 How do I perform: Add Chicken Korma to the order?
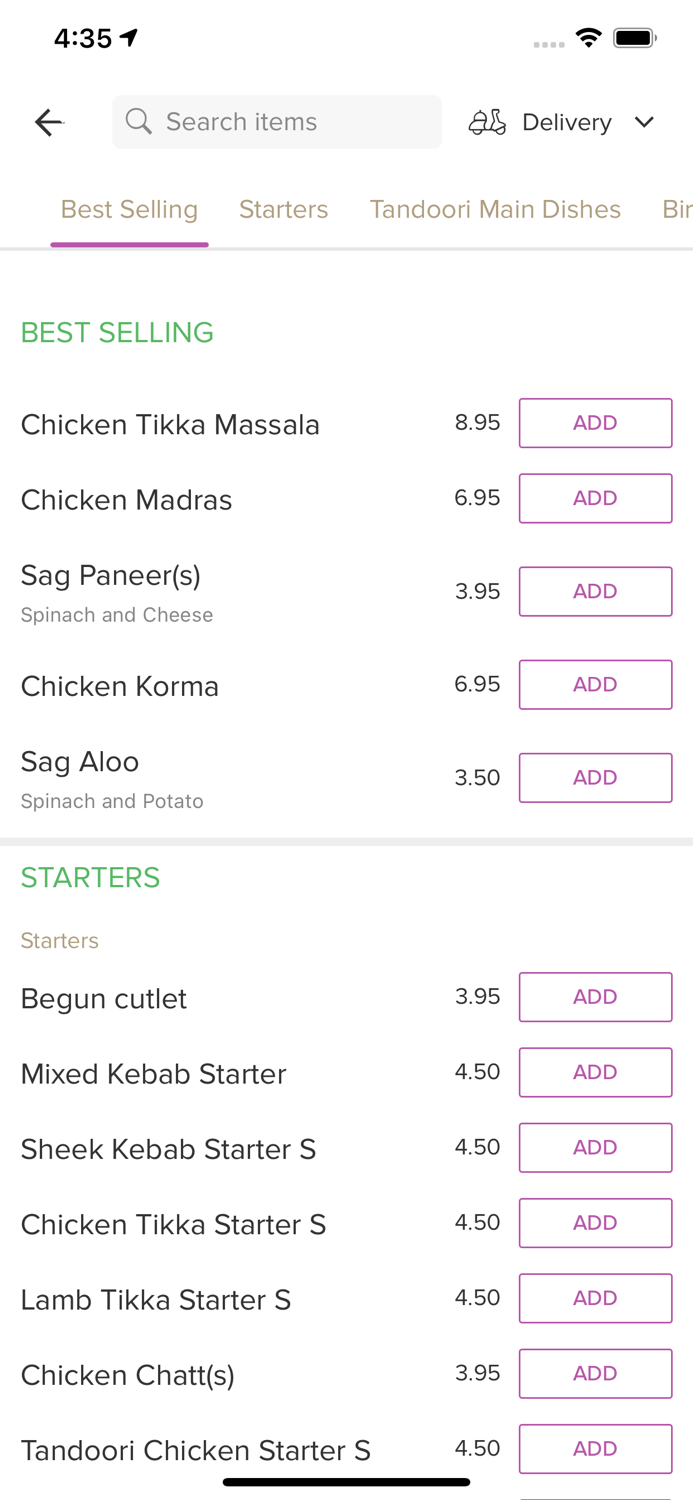pyautogui.click(x=595, y=684)
